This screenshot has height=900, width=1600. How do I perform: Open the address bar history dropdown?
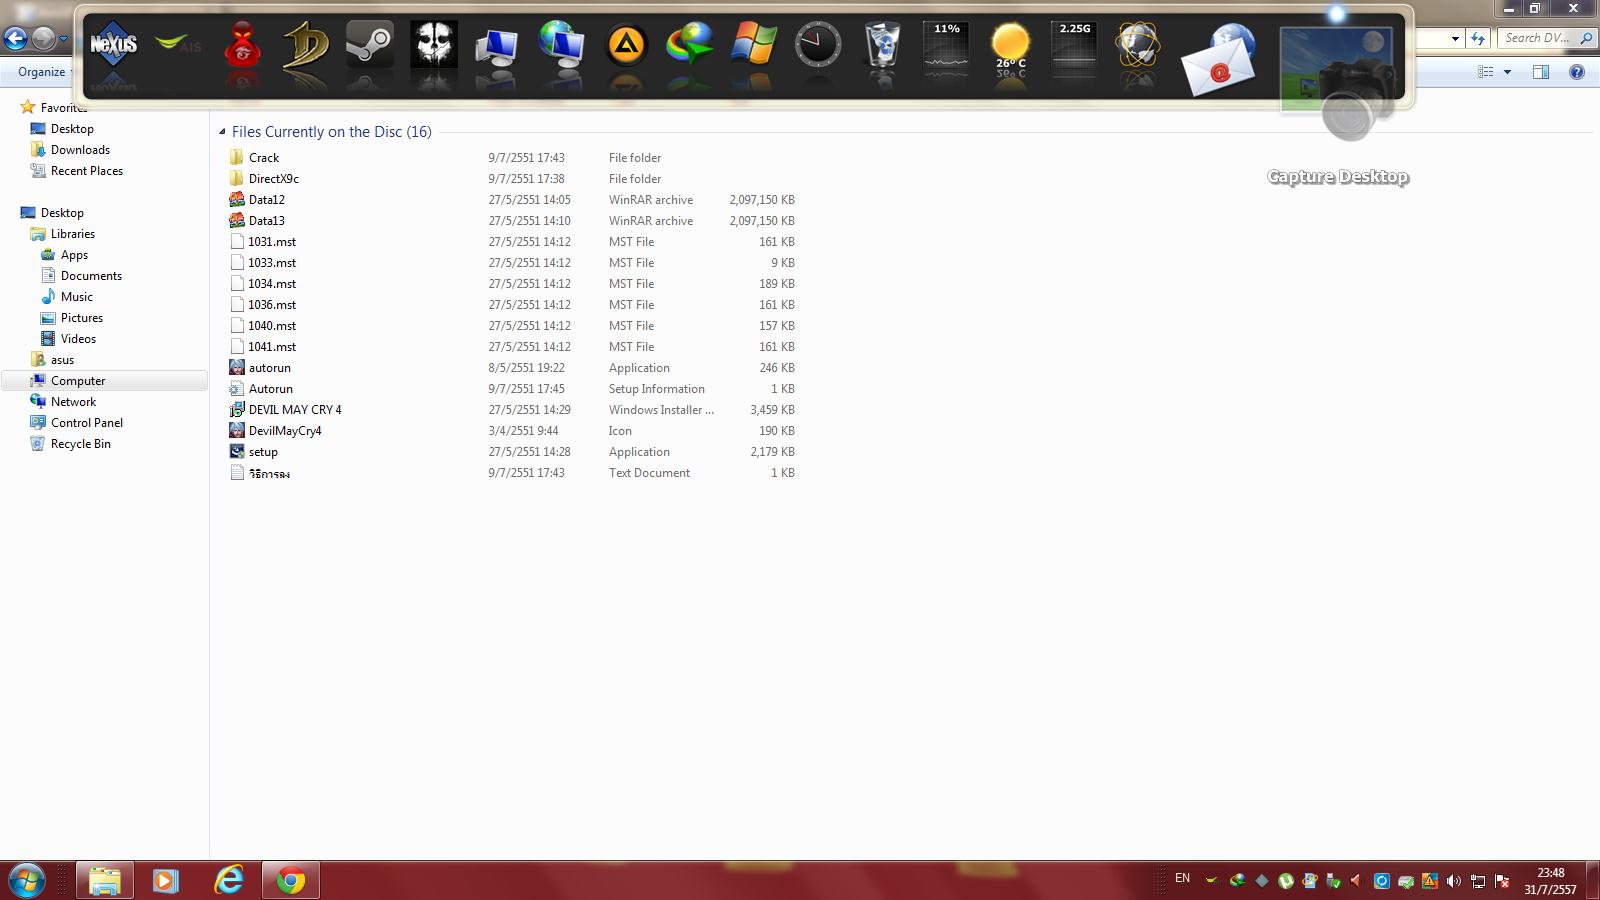pyautogui.click(x=1455, y=39)
